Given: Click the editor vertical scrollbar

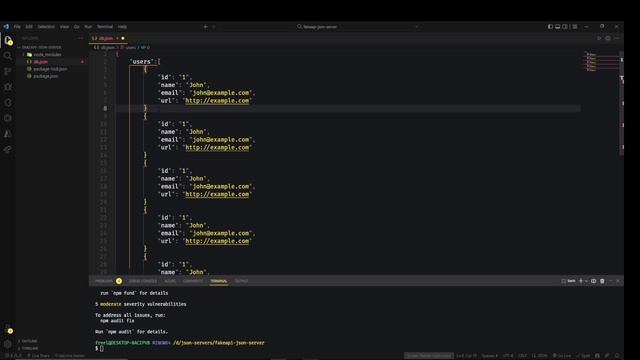Looking at the screenshot, I should pyautogui.click(x=622, y=103).
